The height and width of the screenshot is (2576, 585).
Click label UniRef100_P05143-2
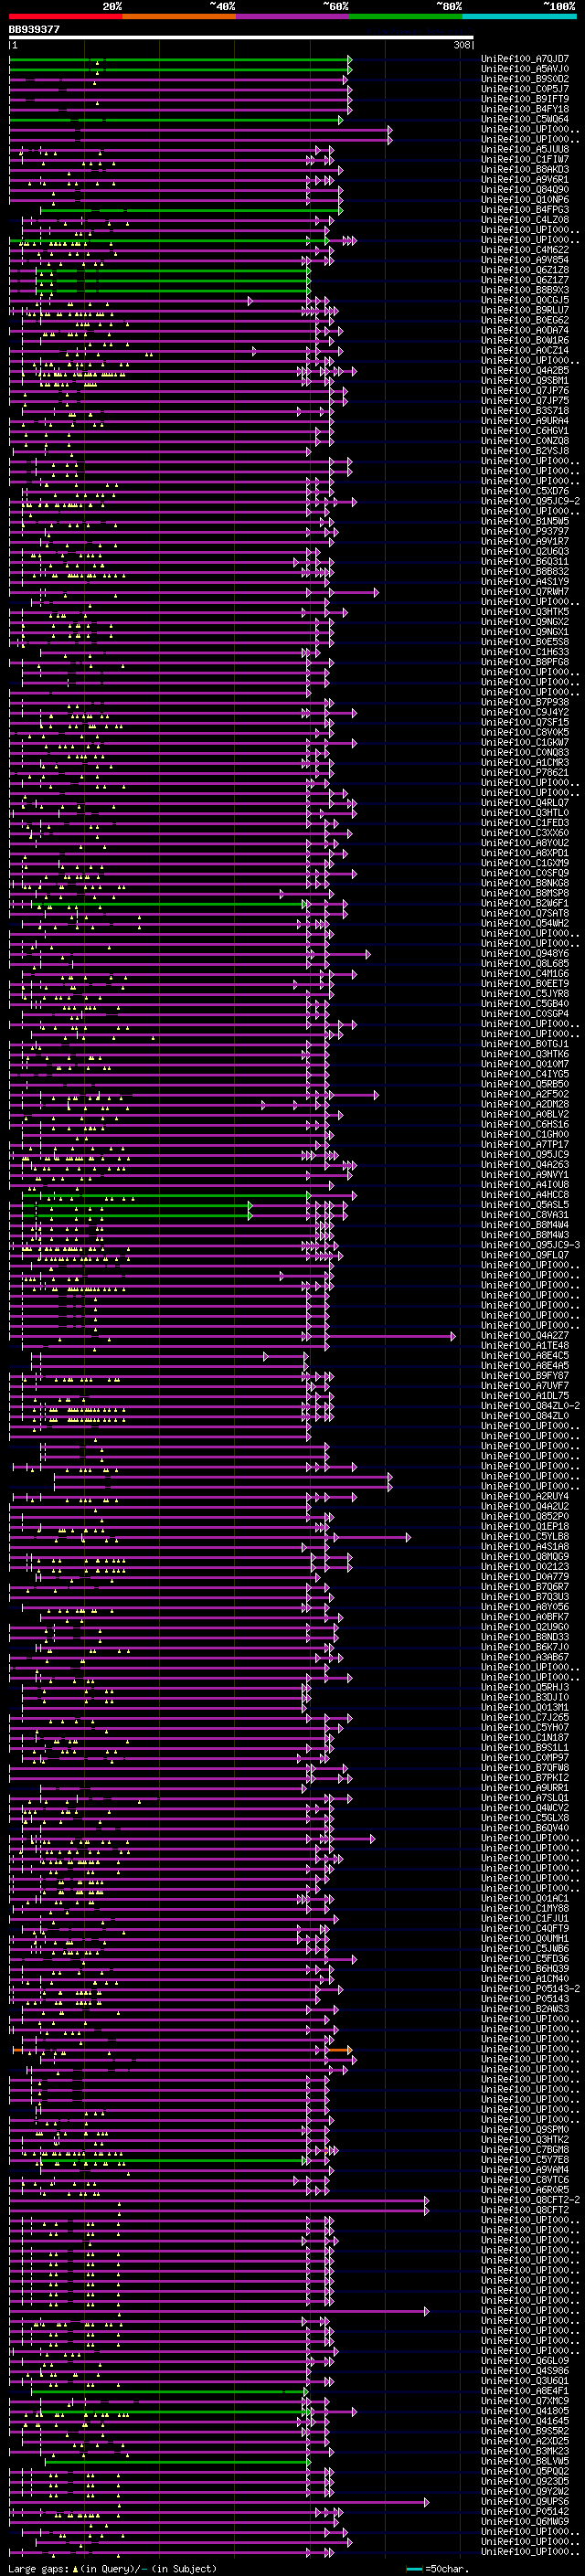[528, 1988]
